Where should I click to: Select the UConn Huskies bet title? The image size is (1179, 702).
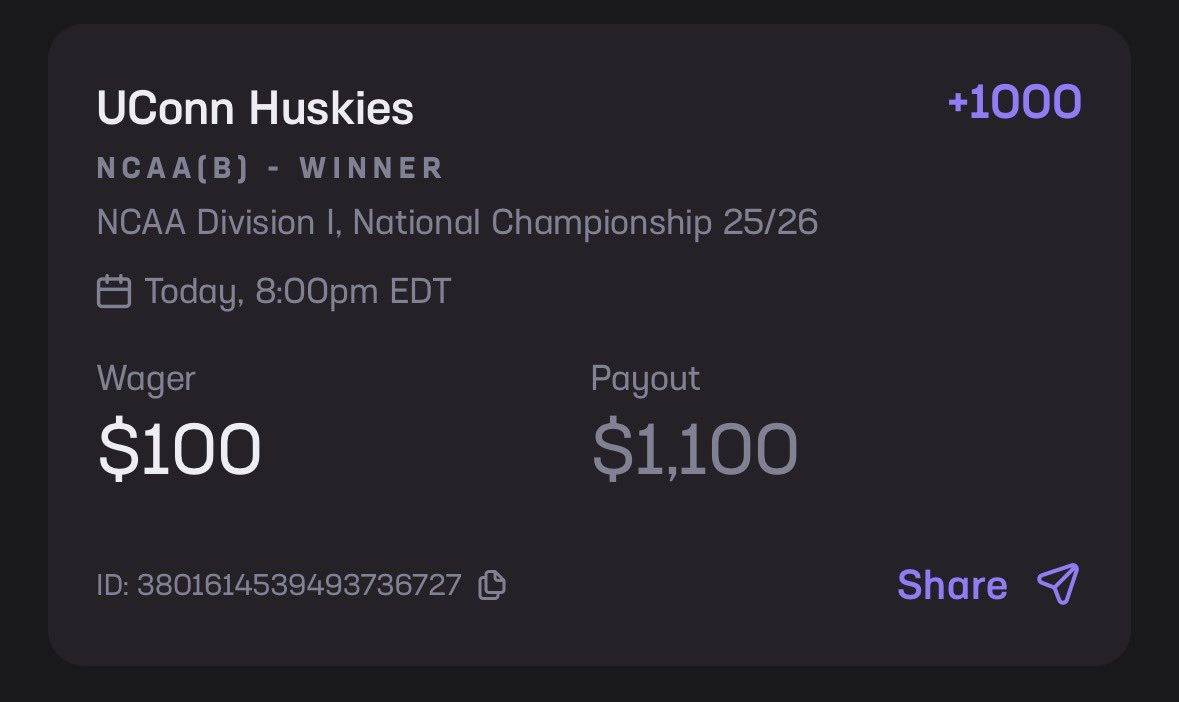point(255,108)
